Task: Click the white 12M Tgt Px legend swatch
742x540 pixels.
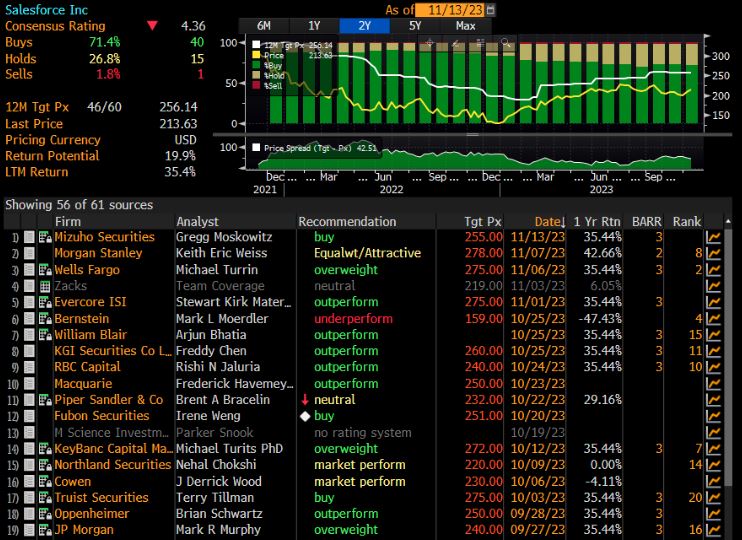Action: [x=256, y=45]
